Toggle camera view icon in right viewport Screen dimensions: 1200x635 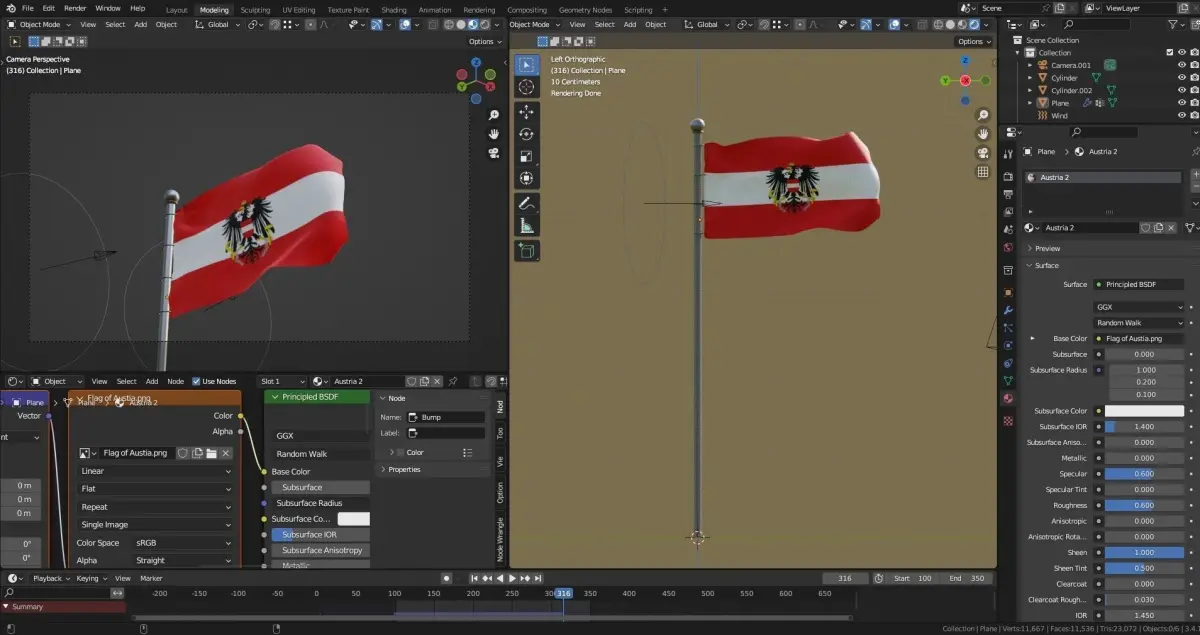pos(983,153)
